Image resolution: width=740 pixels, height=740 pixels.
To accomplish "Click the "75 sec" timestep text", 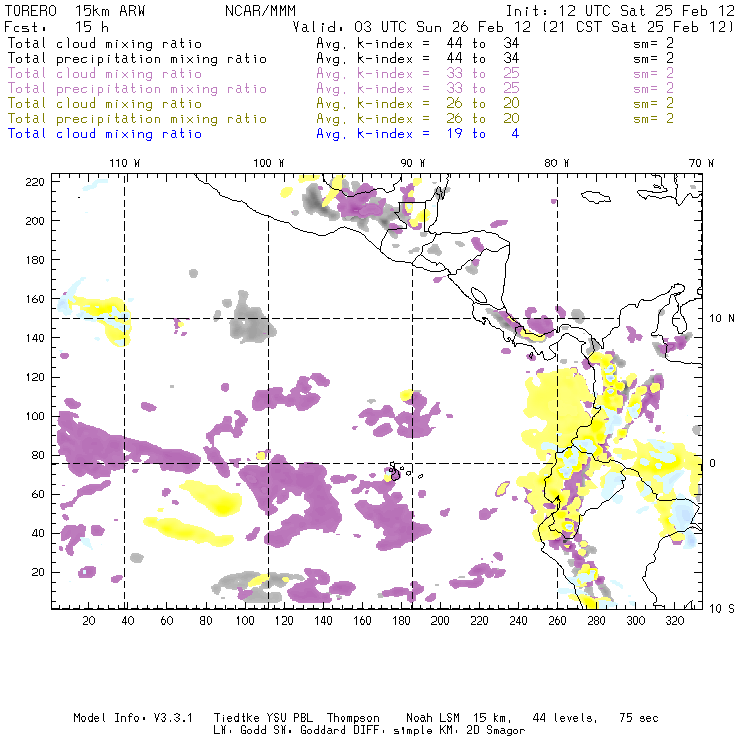I will click(x=639, y=718).
